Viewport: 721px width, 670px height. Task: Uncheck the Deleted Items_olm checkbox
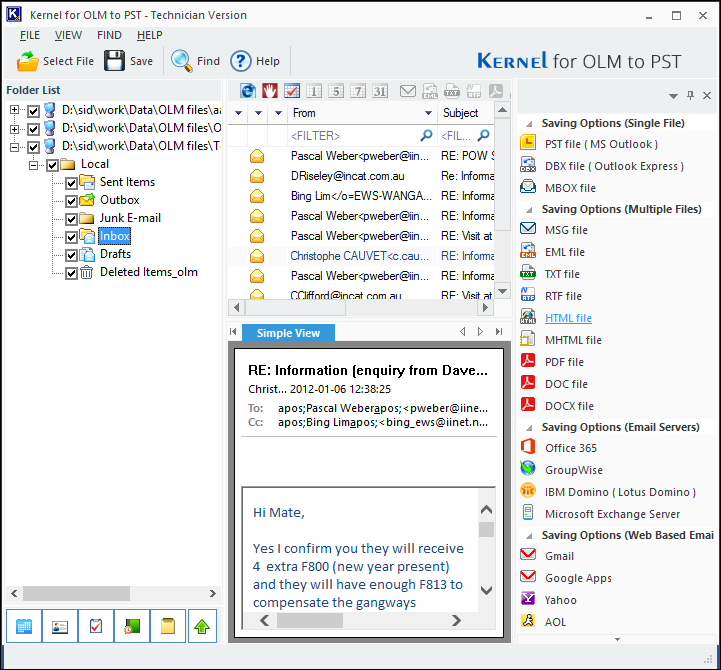click(x=71, y=273)
